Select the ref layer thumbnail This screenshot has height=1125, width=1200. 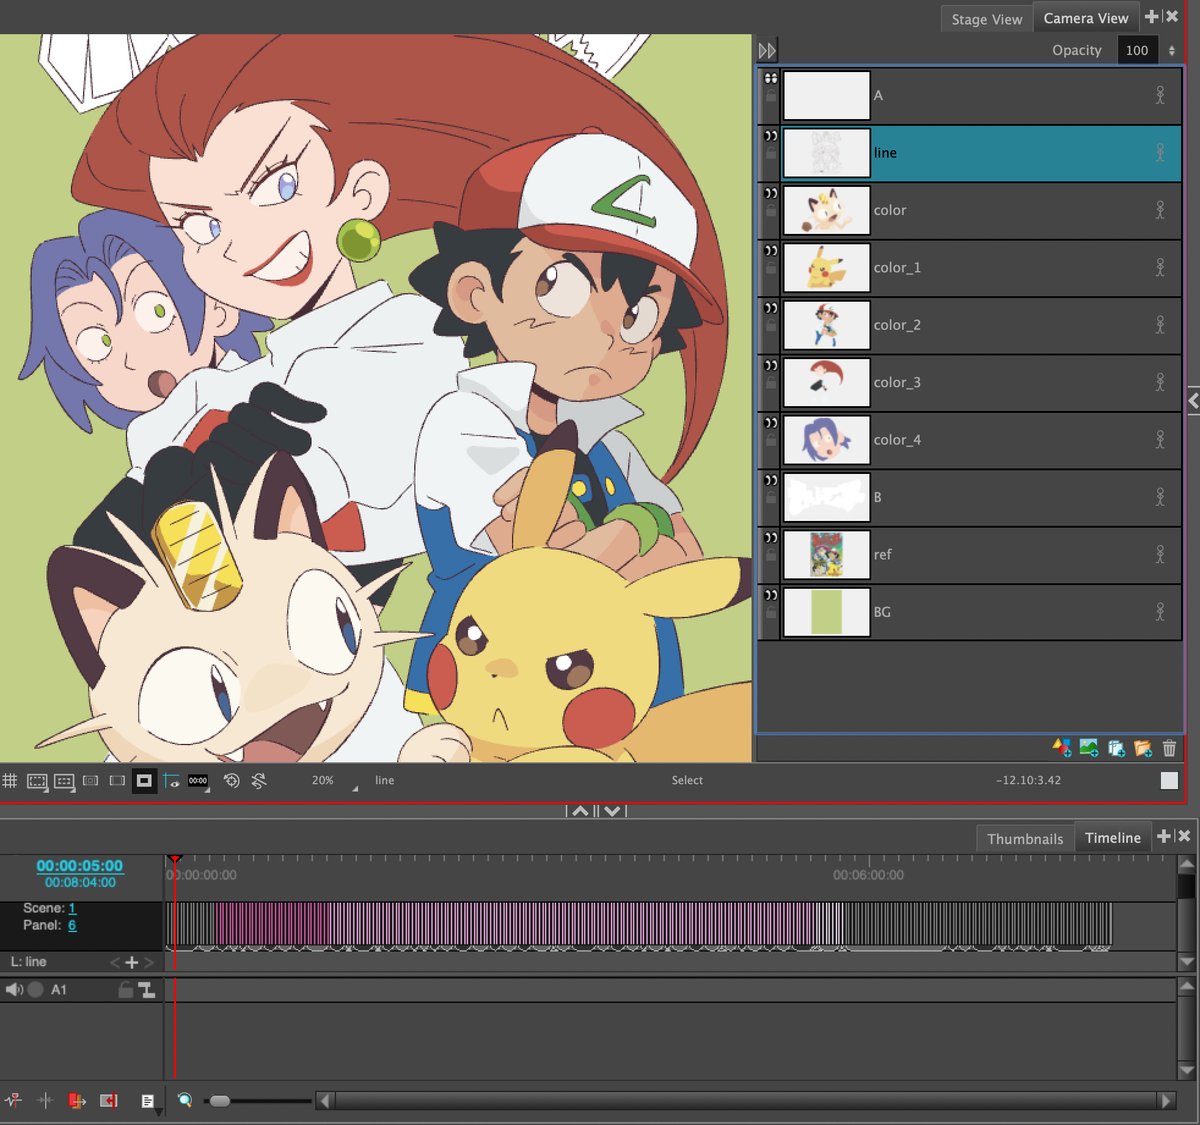click(826, 555)
